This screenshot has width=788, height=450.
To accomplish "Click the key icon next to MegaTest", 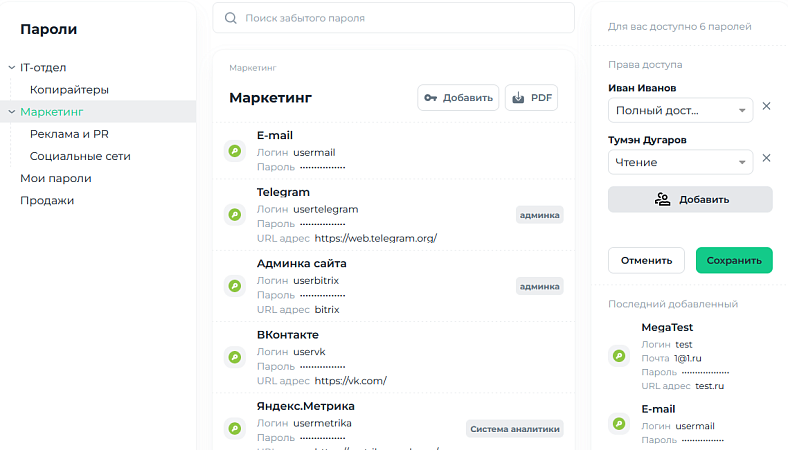I will 619,356.
